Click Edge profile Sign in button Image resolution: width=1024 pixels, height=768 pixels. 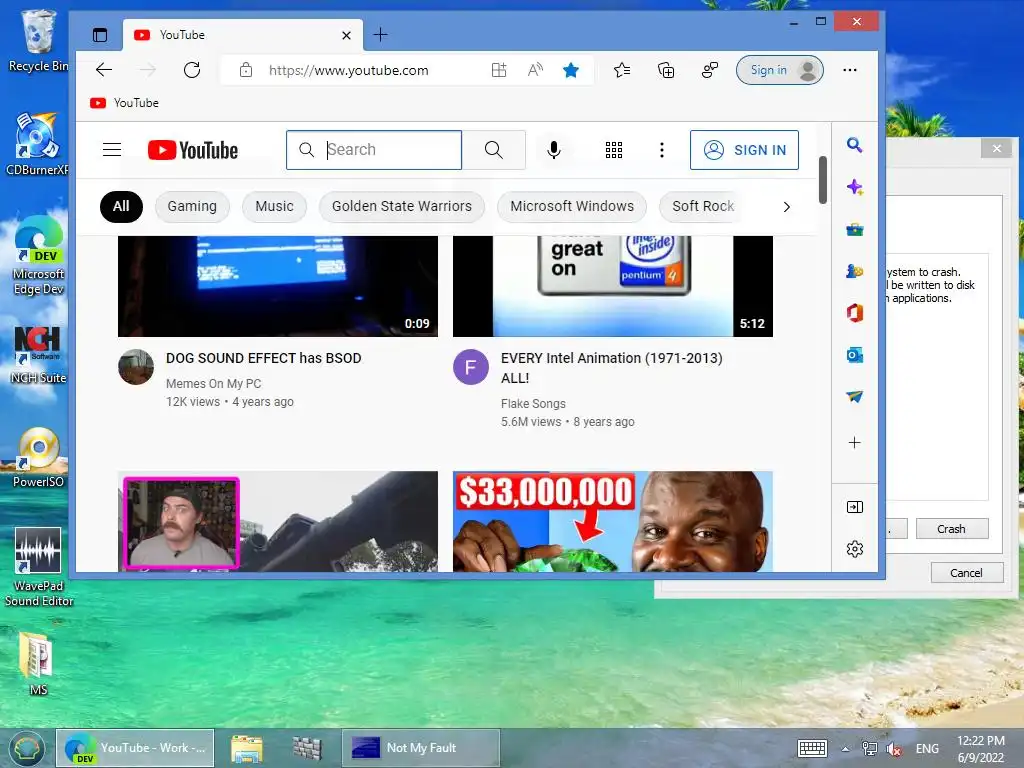pyautogui.click(x=779, y=70)
